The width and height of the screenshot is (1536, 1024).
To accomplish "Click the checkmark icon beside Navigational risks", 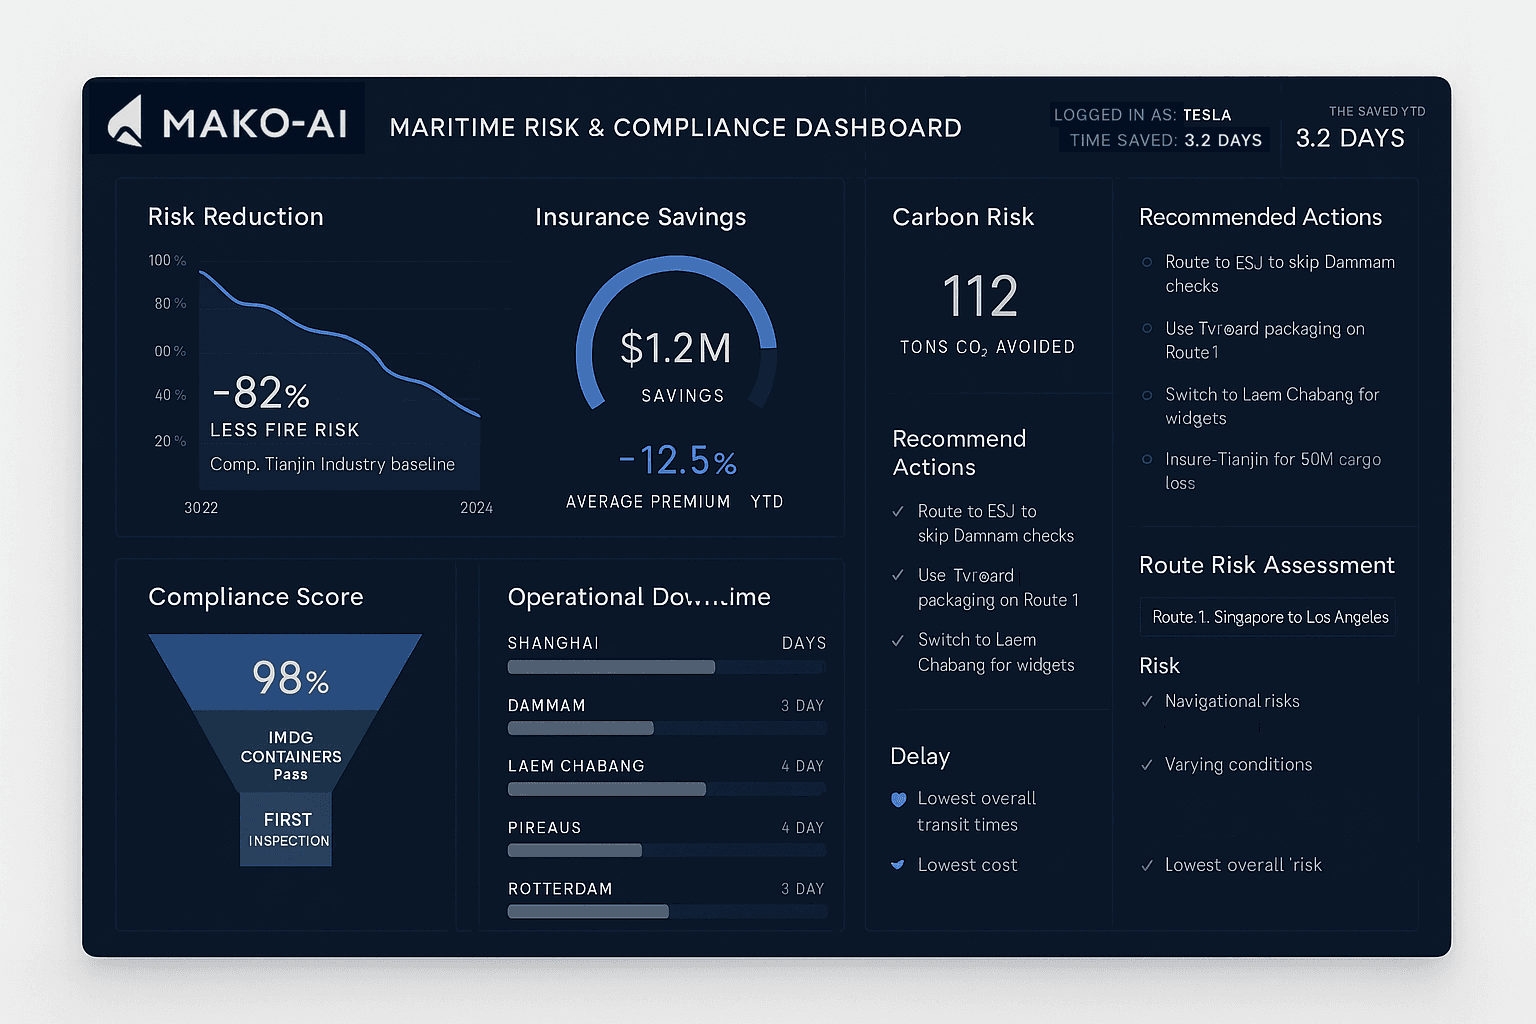I will (x=1147, y=702).
